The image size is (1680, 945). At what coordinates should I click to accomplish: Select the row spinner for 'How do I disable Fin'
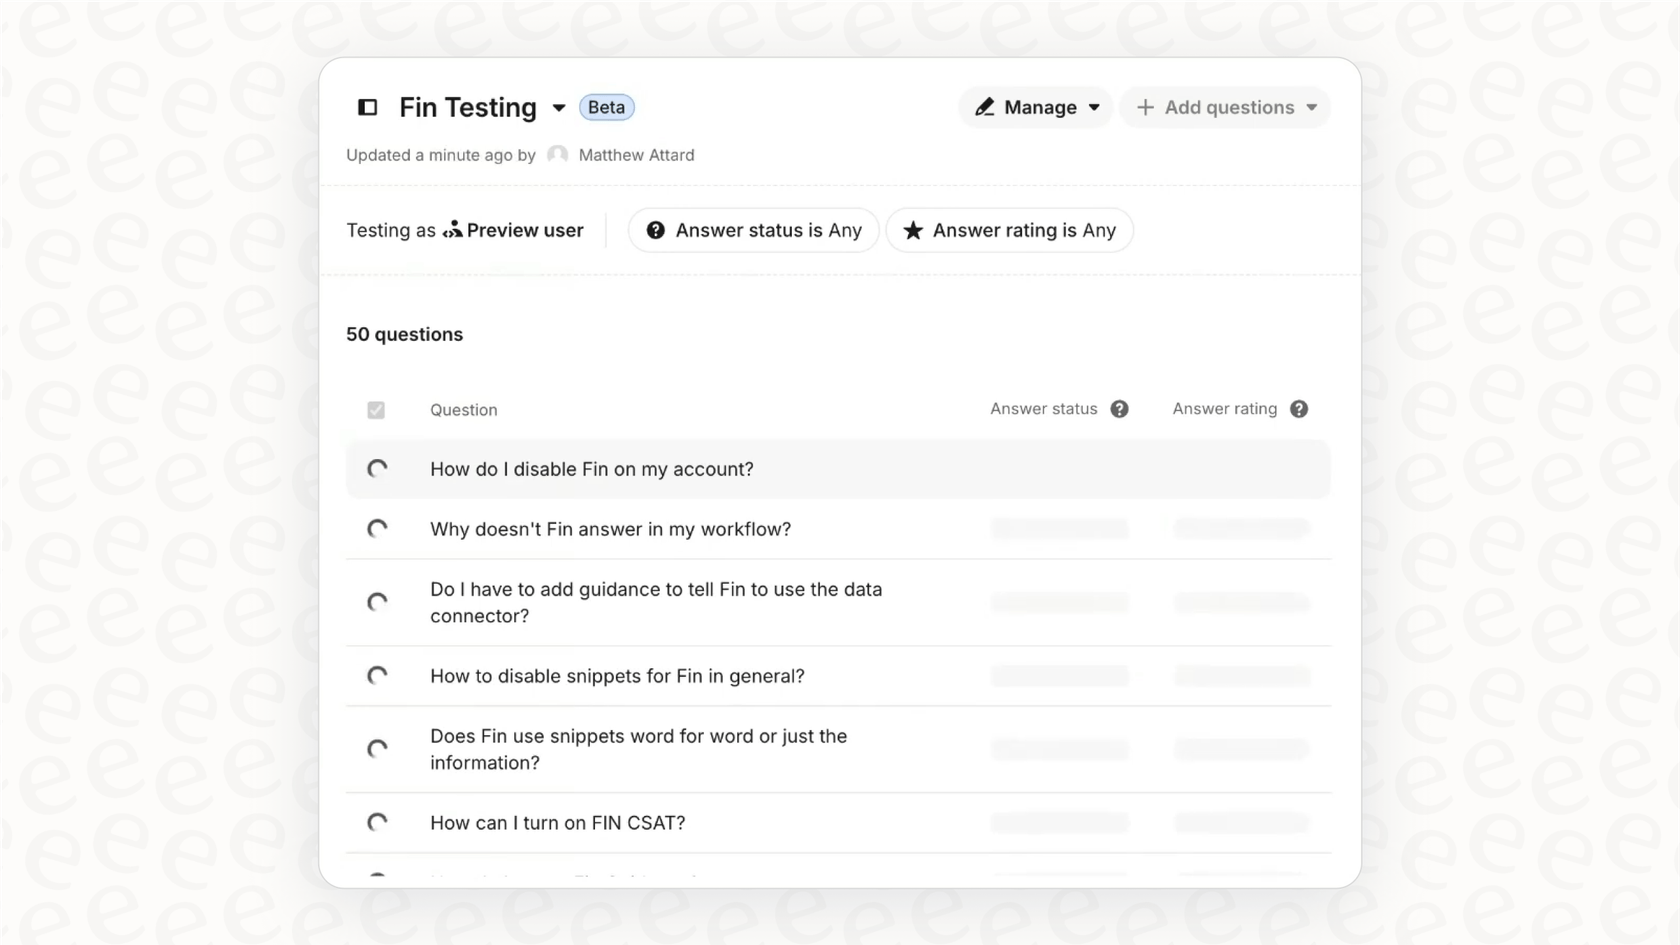coord(377,469)
